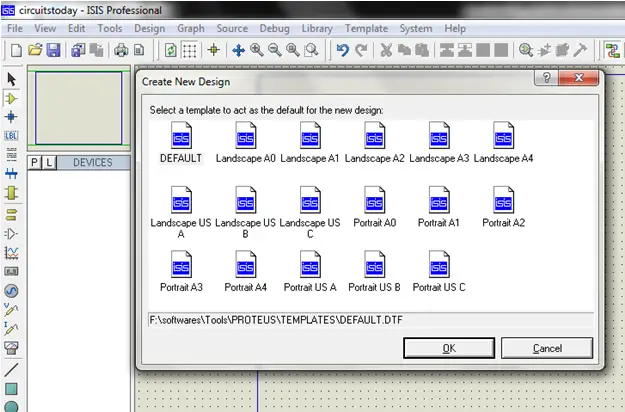Click the Zoom Out magnifier icon
The height and width of the screenshot is (412, 625).
coord(275,50)
